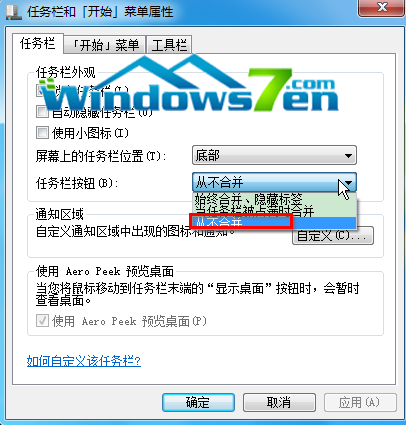Screen dimensions: 406x425
Task: Click the arrow of the 任务栏按钮 combo box
Action: coord(348,182)
